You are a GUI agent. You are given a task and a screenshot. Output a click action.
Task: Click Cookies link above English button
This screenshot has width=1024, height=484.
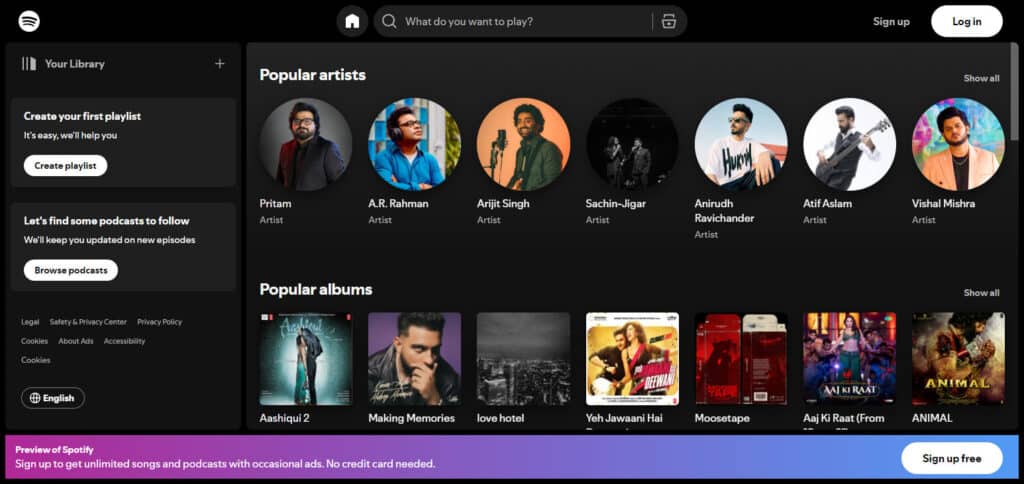35,360
